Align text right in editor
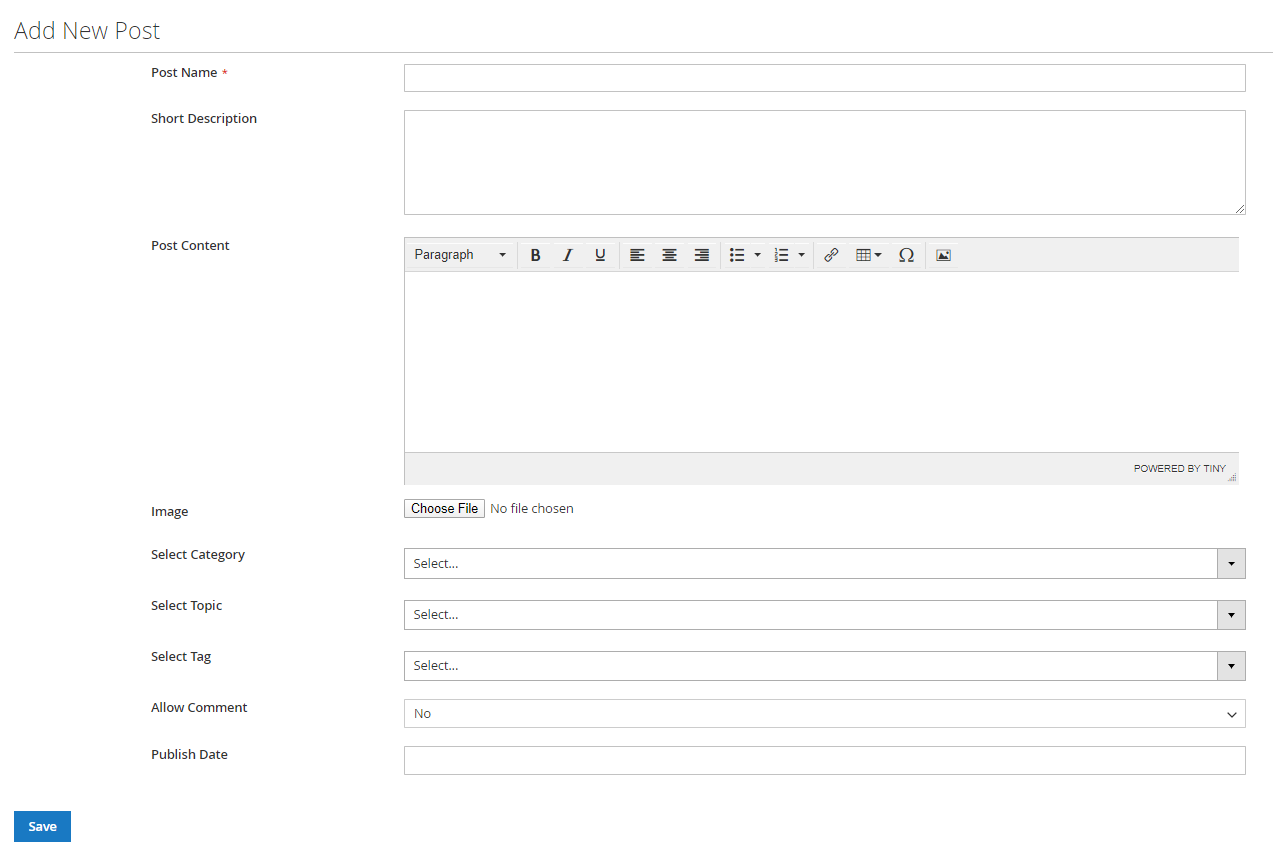This screenshot has height=848, width=1273. pyautogui.click(x=702, y=255)
